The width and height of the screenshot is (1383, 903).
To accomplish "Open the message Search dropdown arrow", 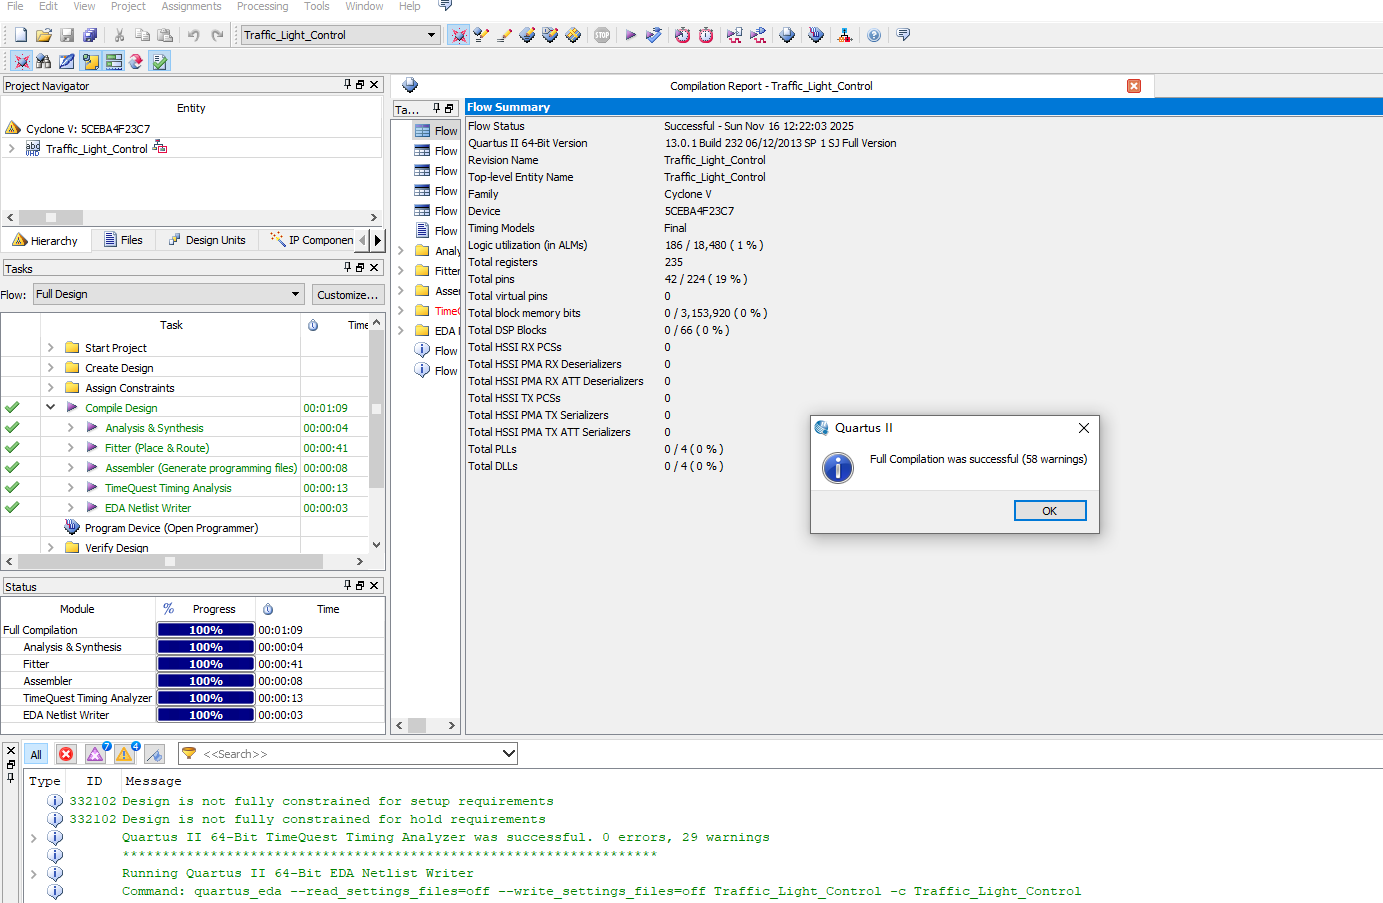I will pos(508,754).
